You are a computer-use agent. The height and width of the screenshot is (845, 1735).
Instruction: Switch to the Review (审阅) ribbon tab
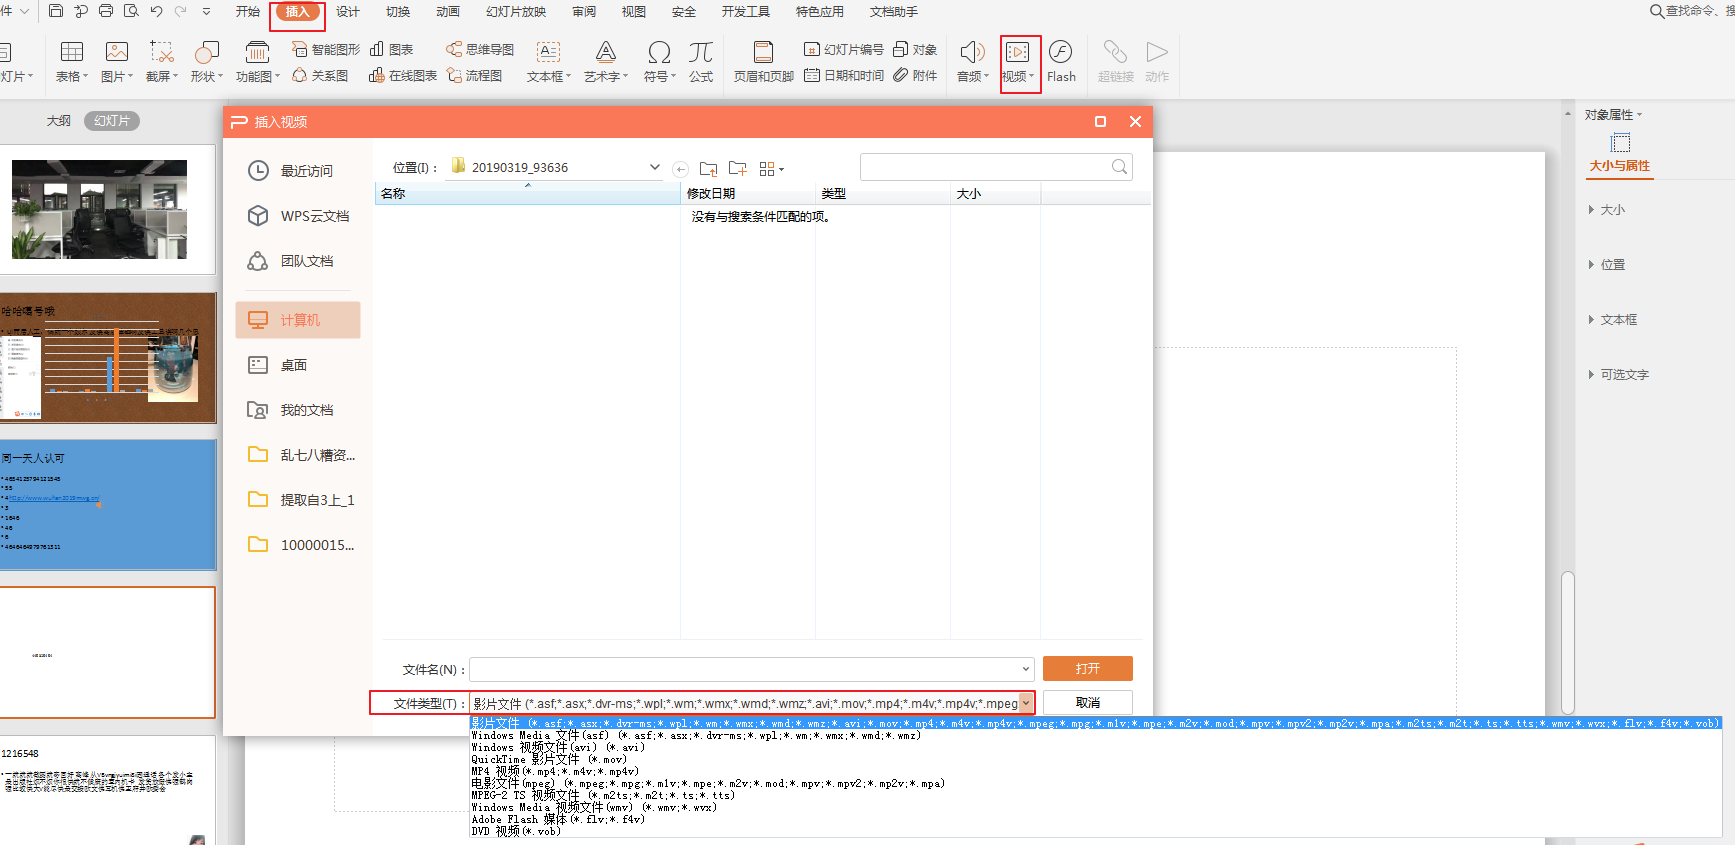(584, 12)
